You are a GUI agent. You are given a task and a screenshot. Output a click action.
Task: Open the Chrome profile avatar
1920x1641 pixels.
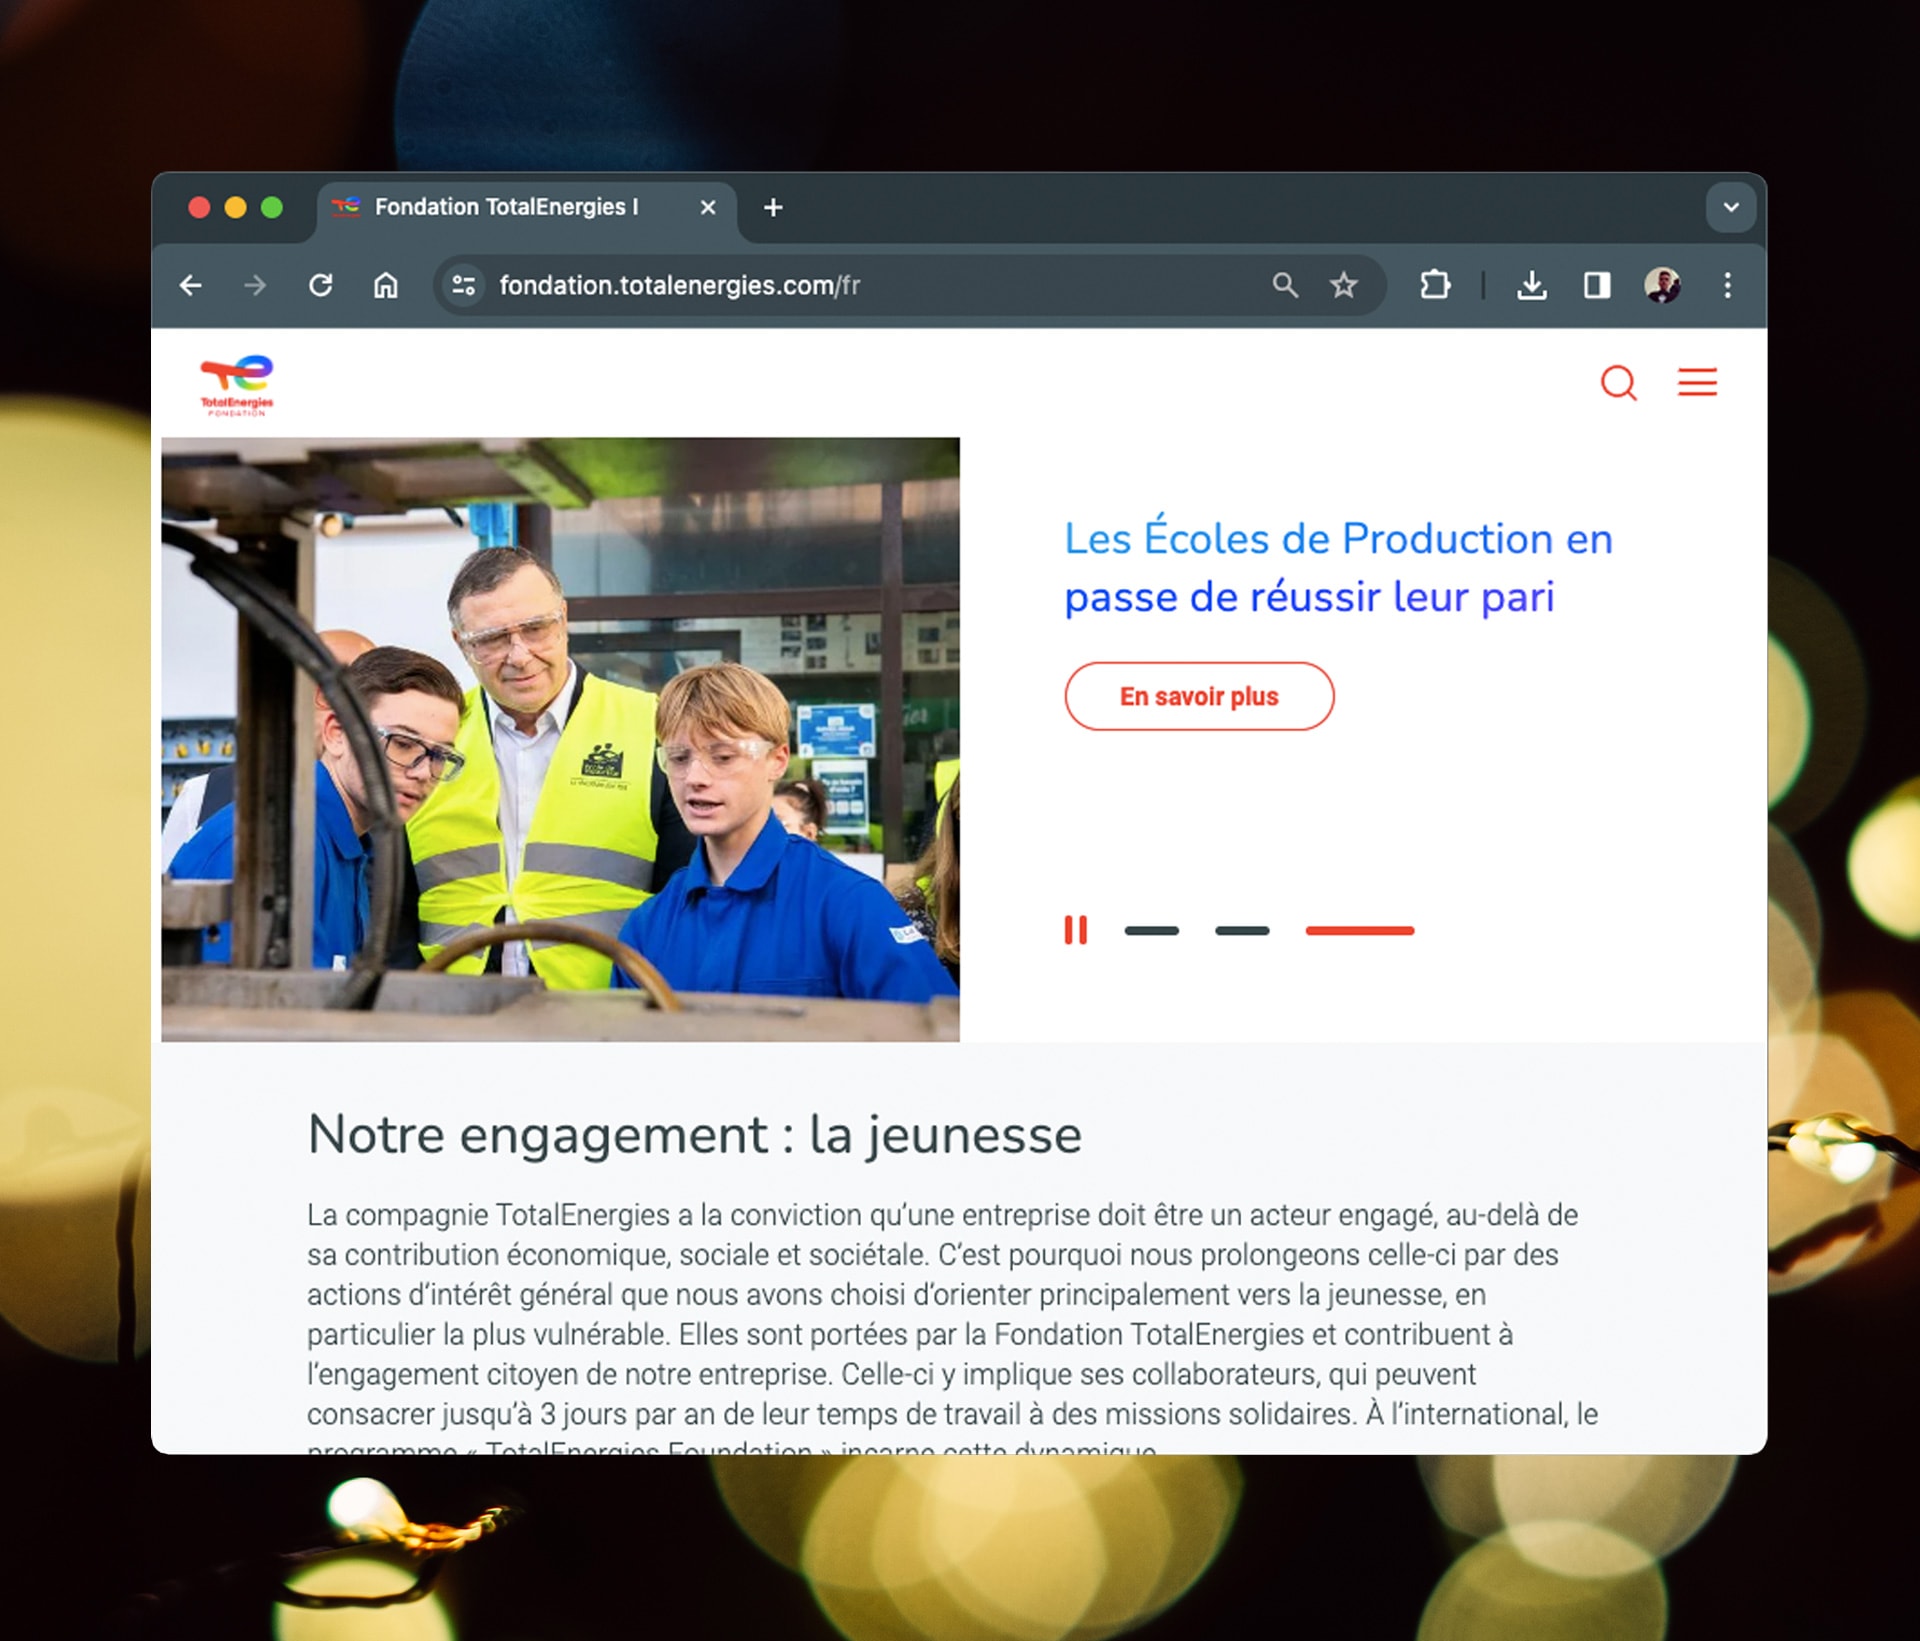point(1662,286)
